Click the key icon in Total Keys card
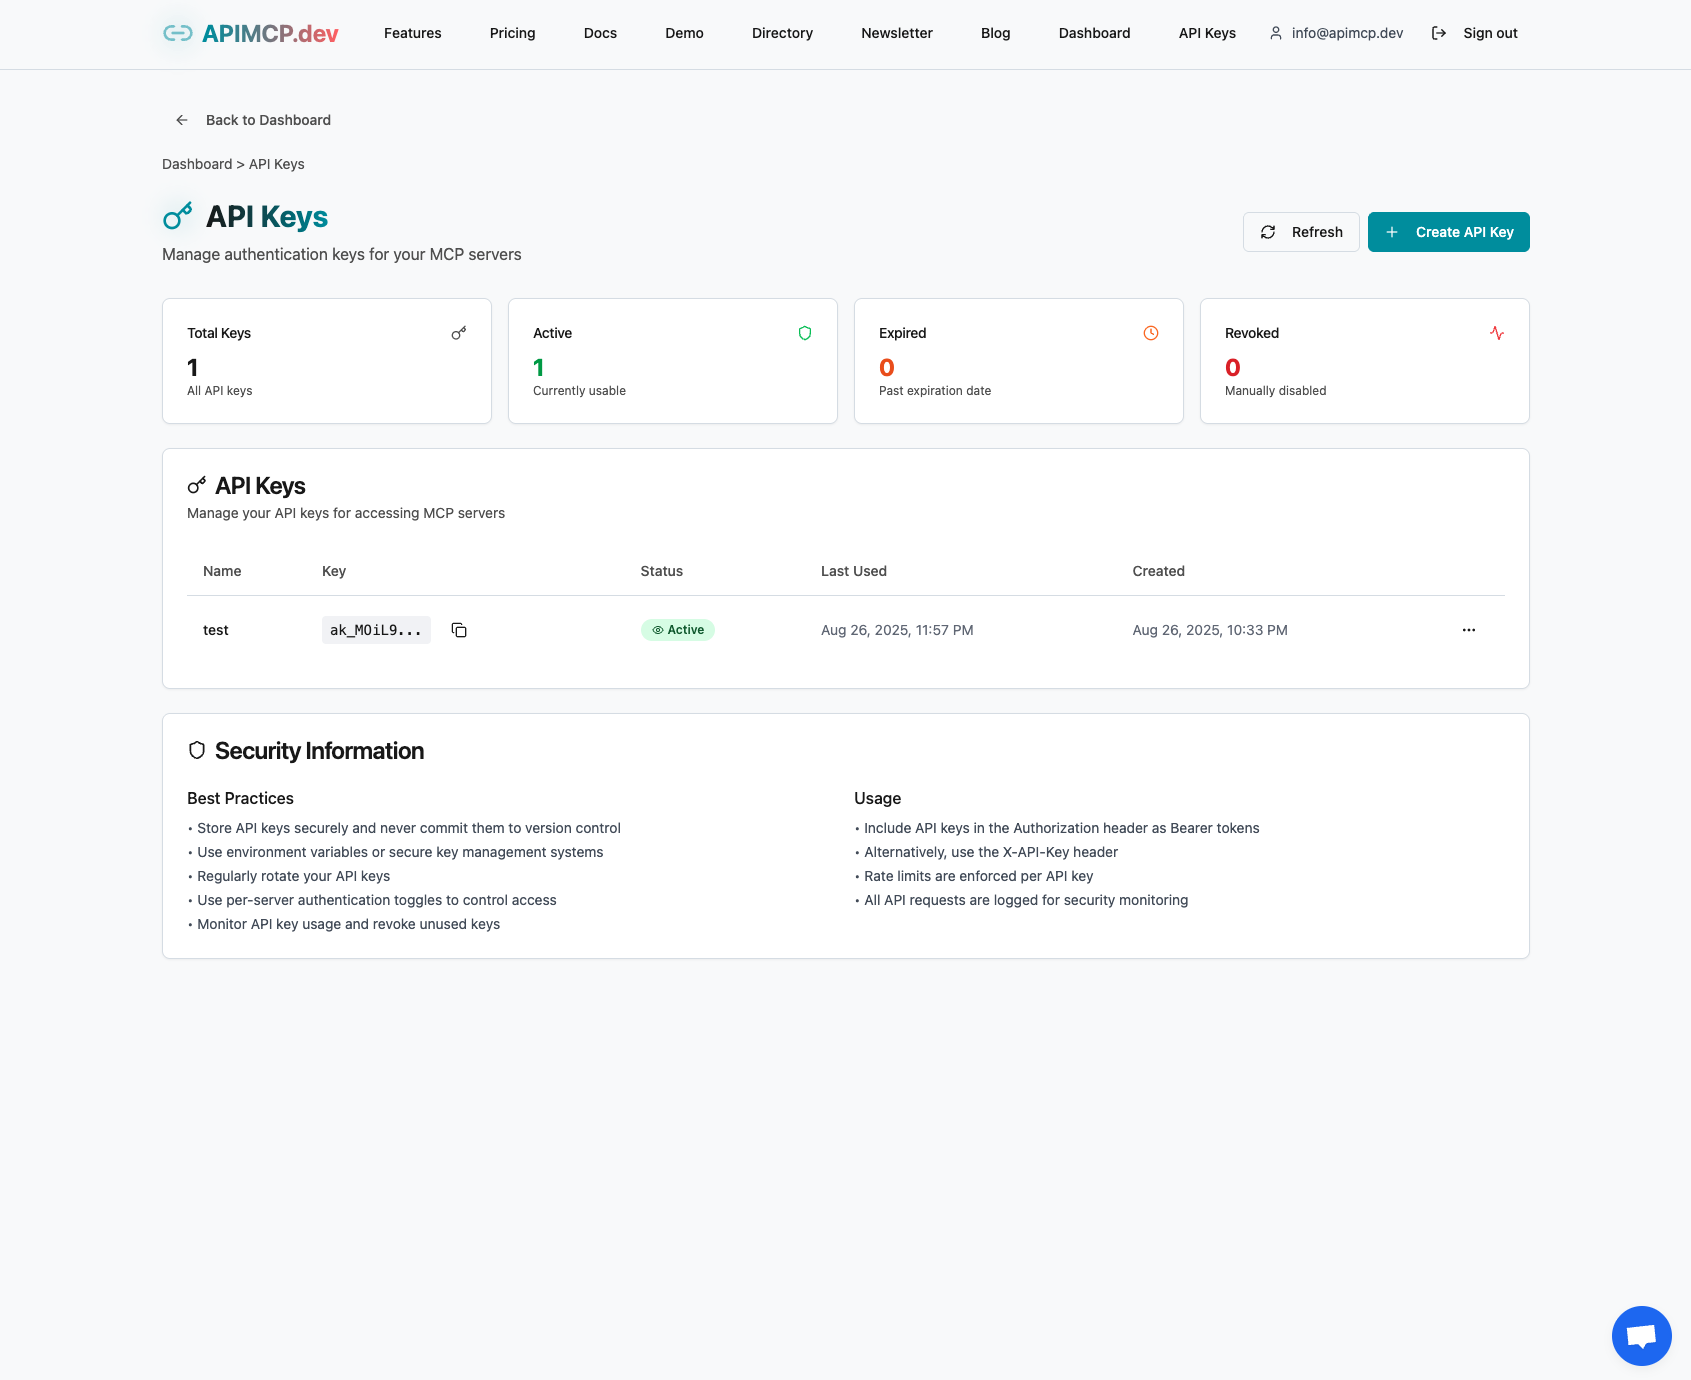 (459, 333)
